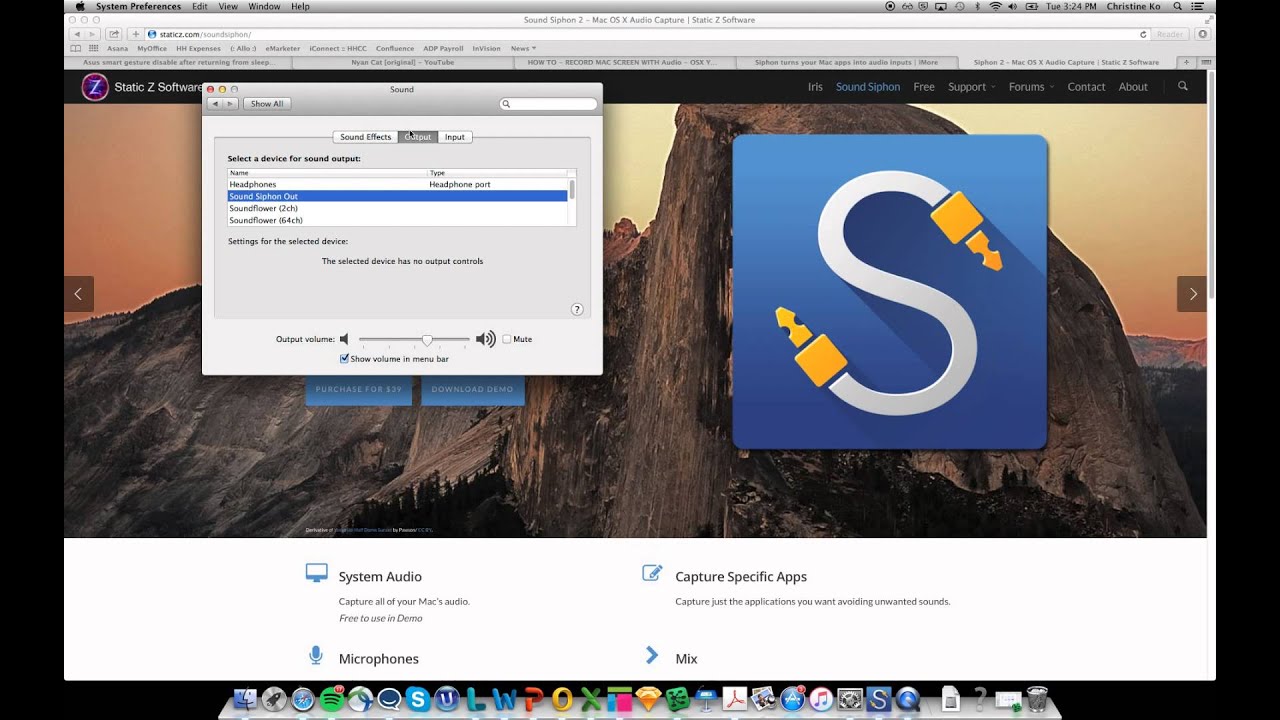The width and height of the screenshot is (1280, 720).
Task: Select the Output tab
Action: coord(418,137)
